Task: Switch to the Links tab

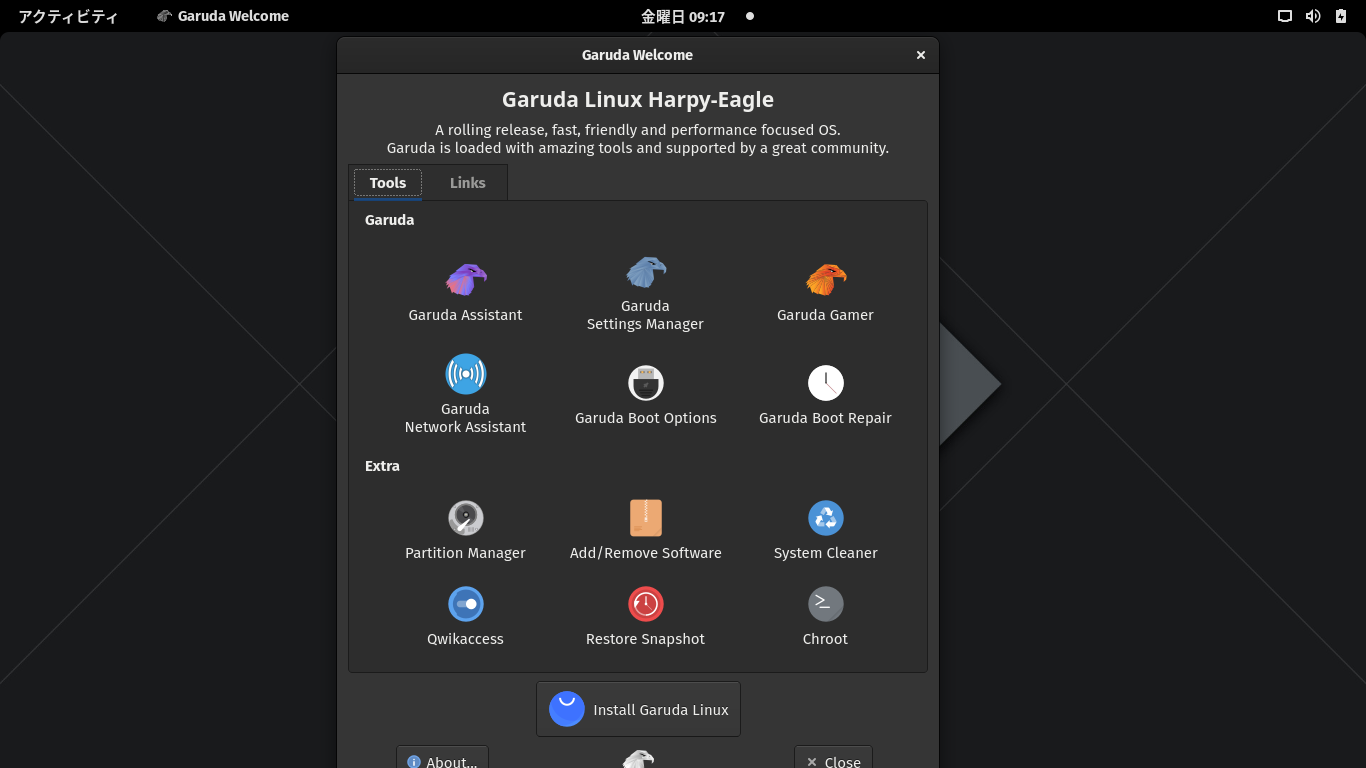Action: [468, 183]
